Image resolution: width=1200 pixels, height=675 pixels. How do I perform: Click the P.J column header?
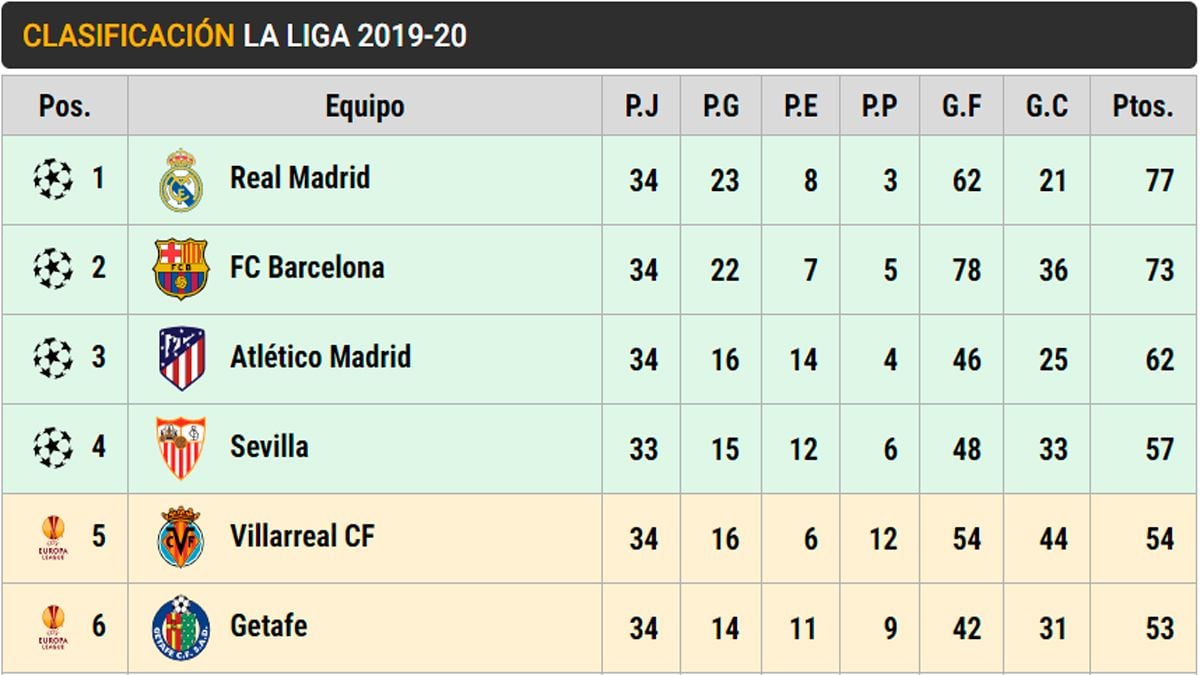coord(641,106)
